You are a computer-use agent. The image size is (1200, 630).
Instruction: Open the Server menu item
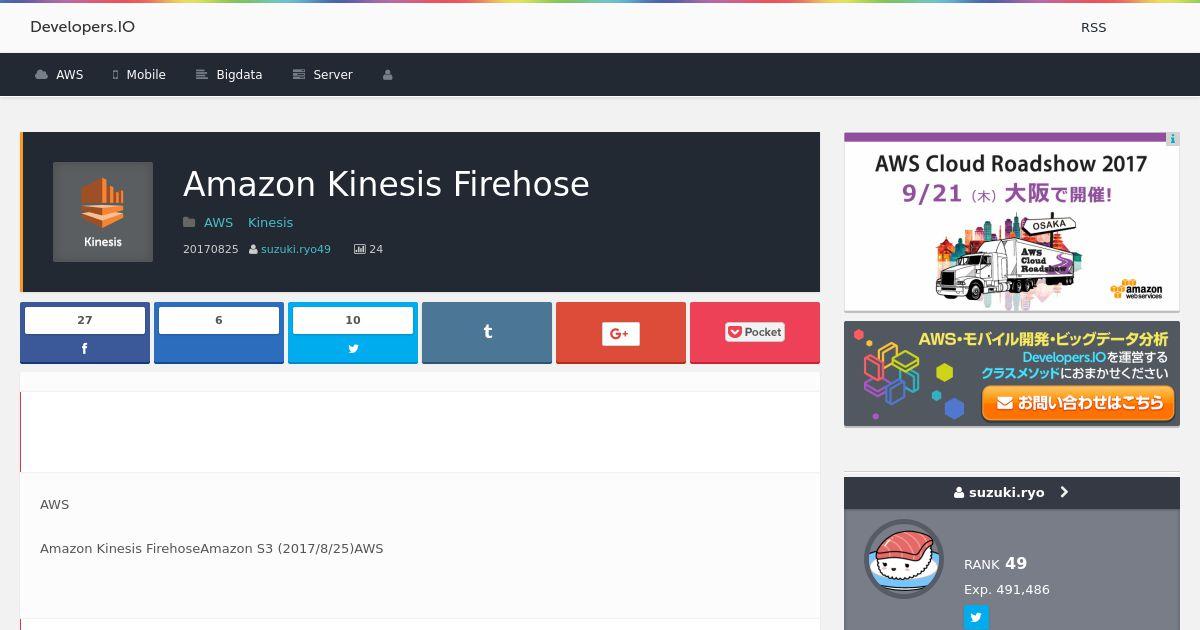click(x=322, y=75)
